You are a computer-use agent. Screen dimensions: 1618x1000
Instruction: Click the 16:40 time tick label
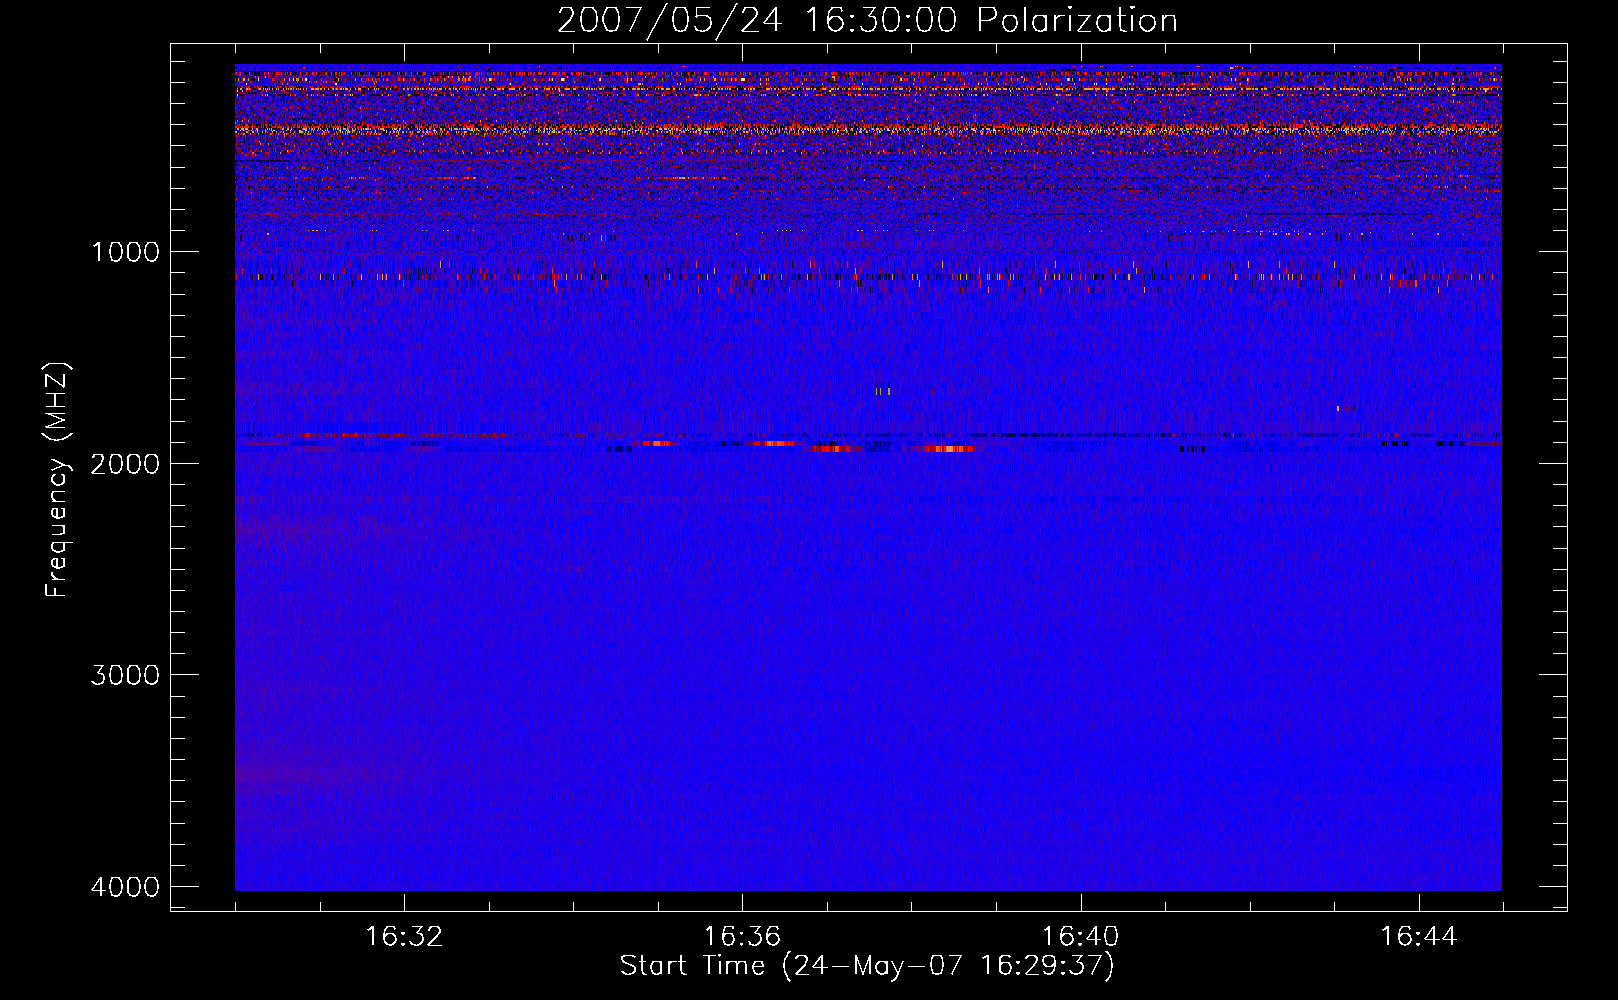pos(1080,937)
